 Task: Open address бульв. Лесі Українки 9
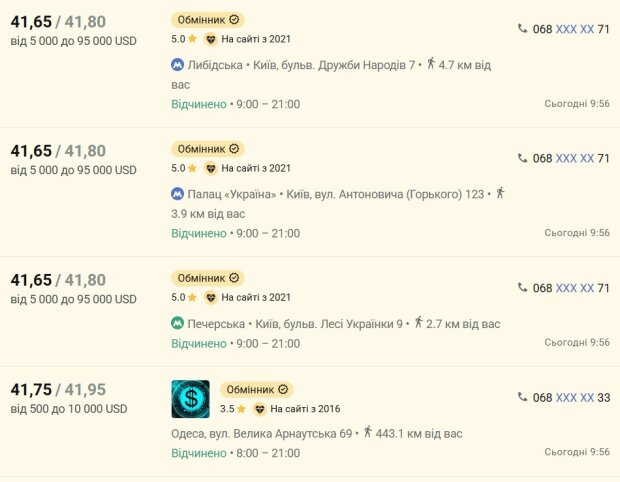[x=329, y=324]
